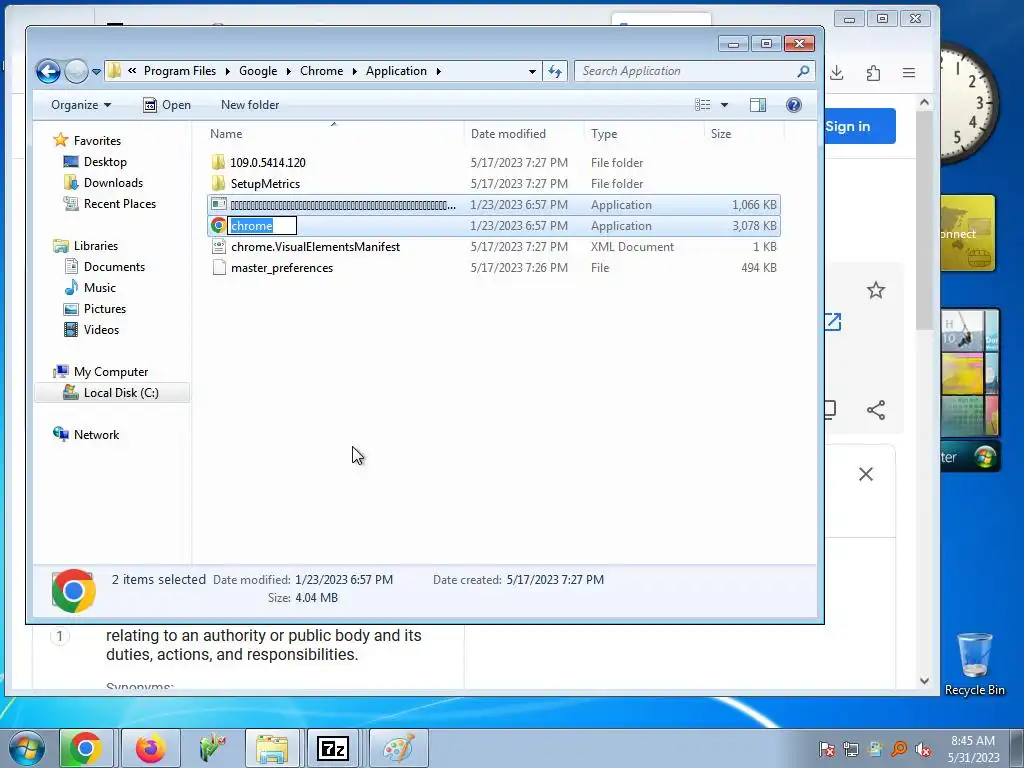
Task: Click Open in the toolbar
Action: (x=167, y=105)
